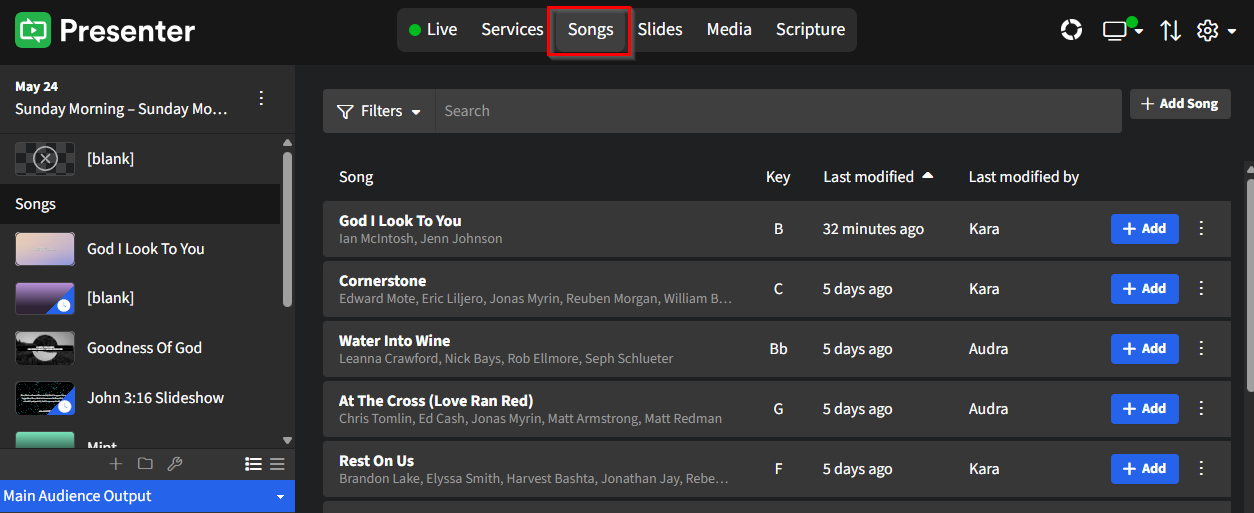Select the Songs tab
The width and height of the screenshot is (1254, 513).
pos(590,30)
